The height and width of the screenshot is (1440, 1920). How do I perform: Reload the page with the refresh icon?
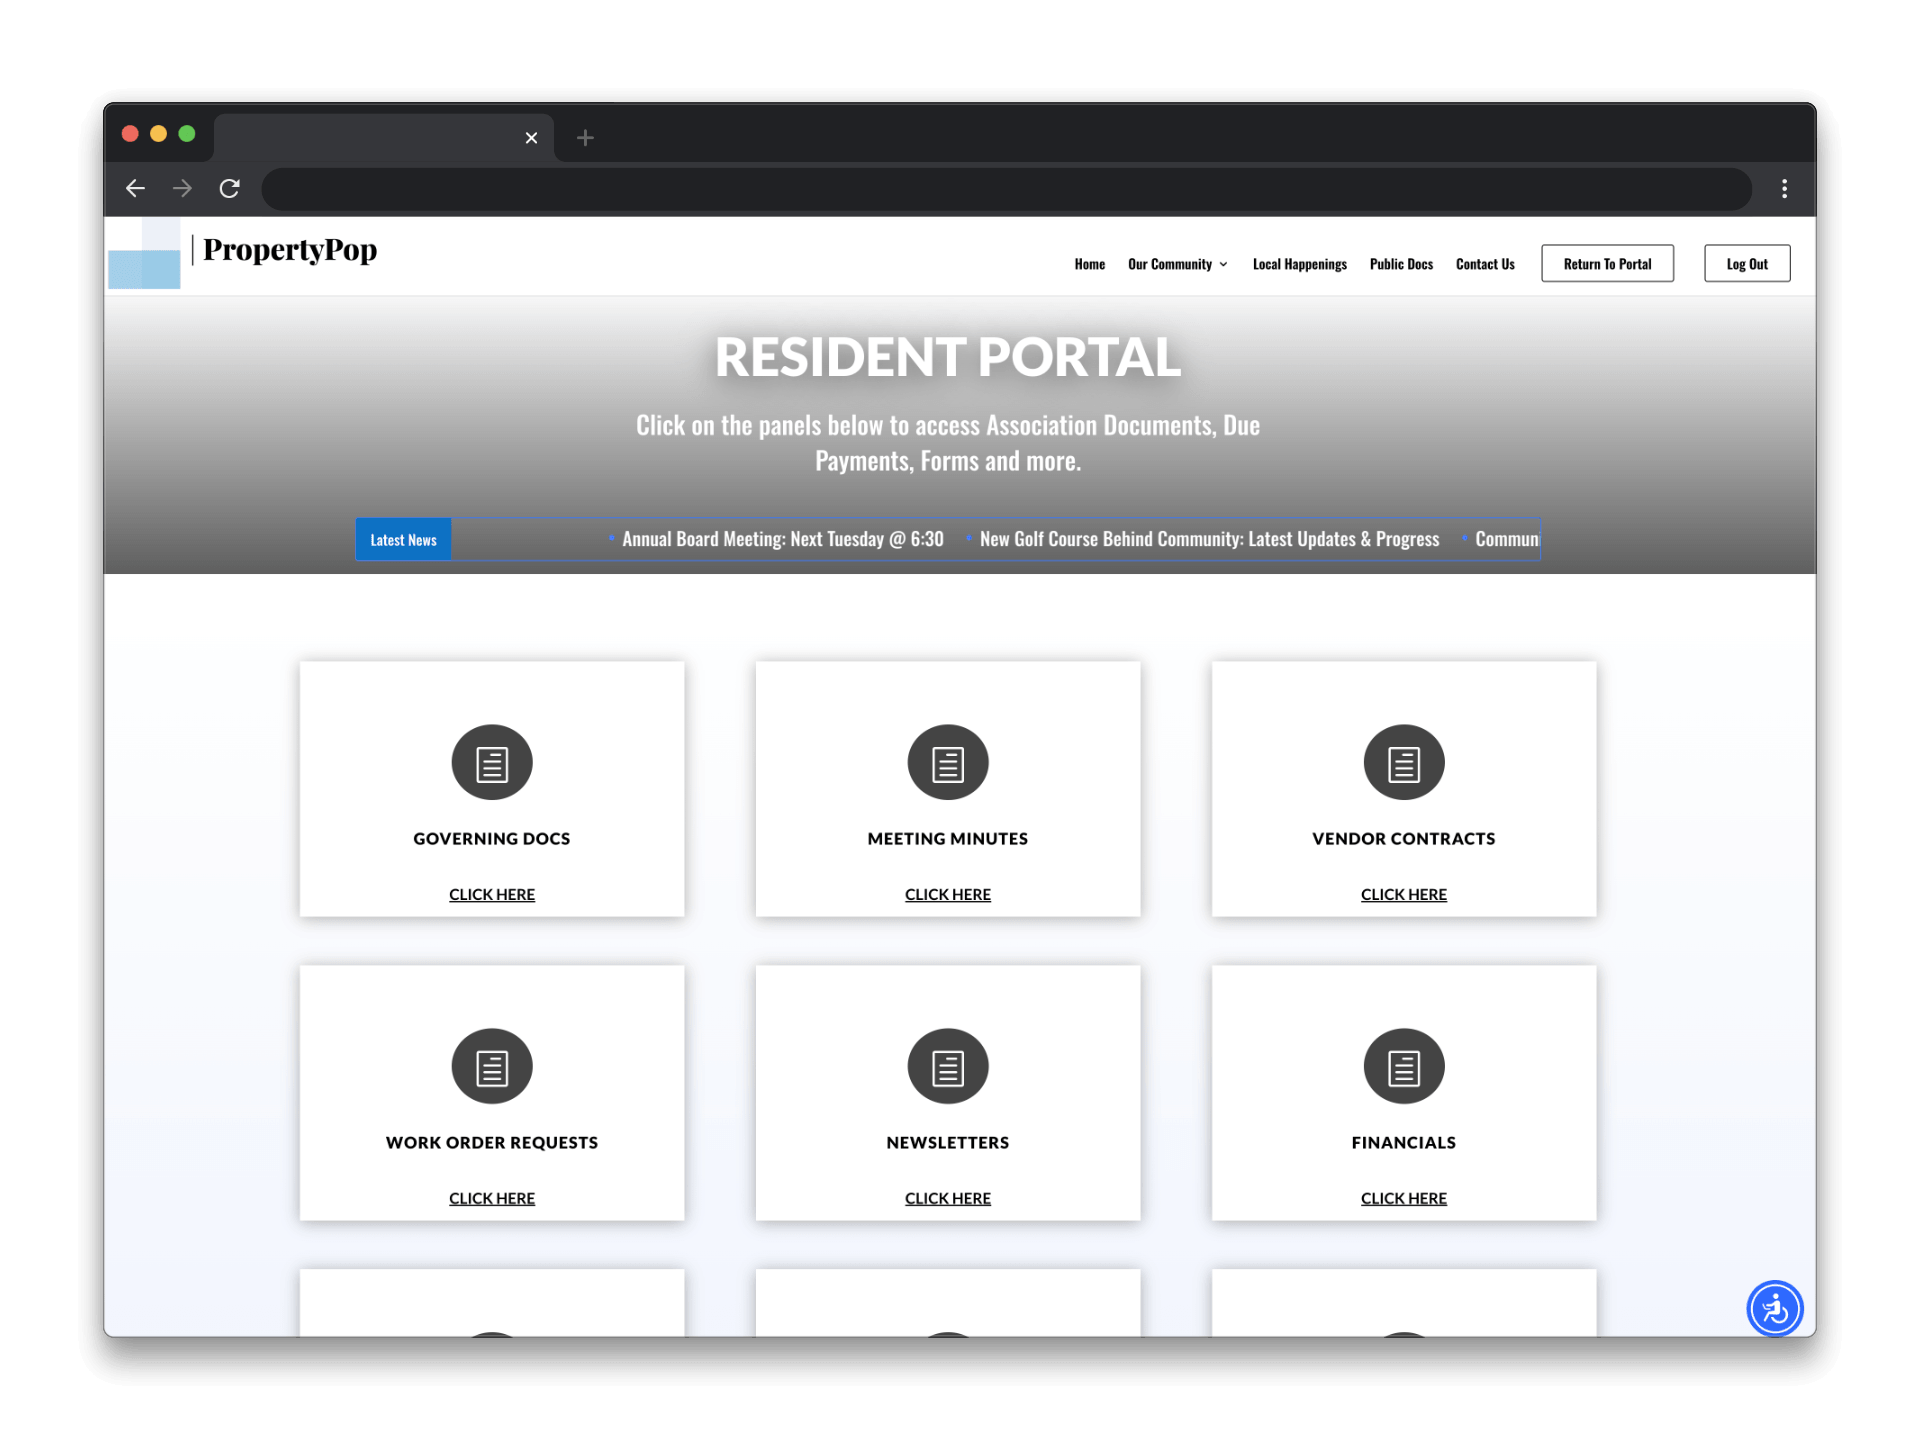tap(230, 188)
